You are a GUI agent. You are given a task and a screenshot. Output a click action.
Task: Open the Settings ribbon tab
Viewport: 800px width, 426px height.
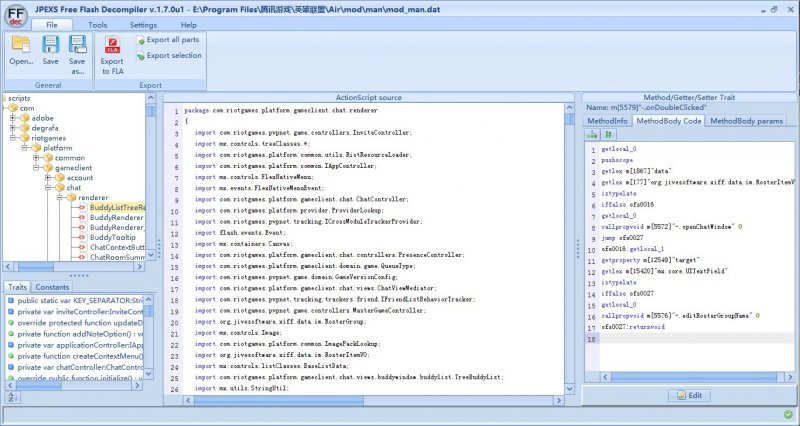(x=143, y=24)
